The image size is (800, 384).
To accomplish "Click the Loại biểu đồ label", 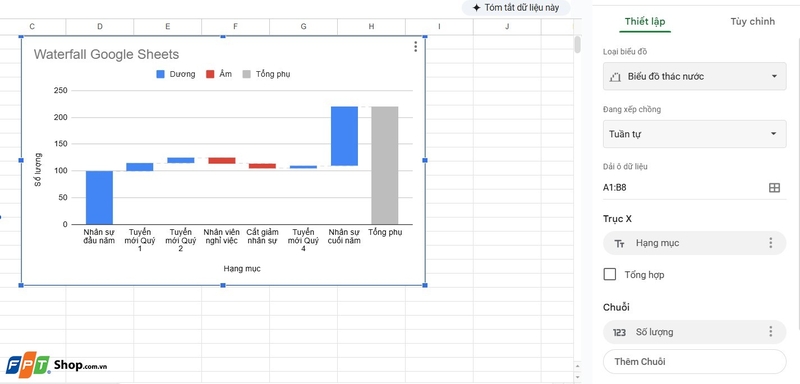I will click(625, 52).
